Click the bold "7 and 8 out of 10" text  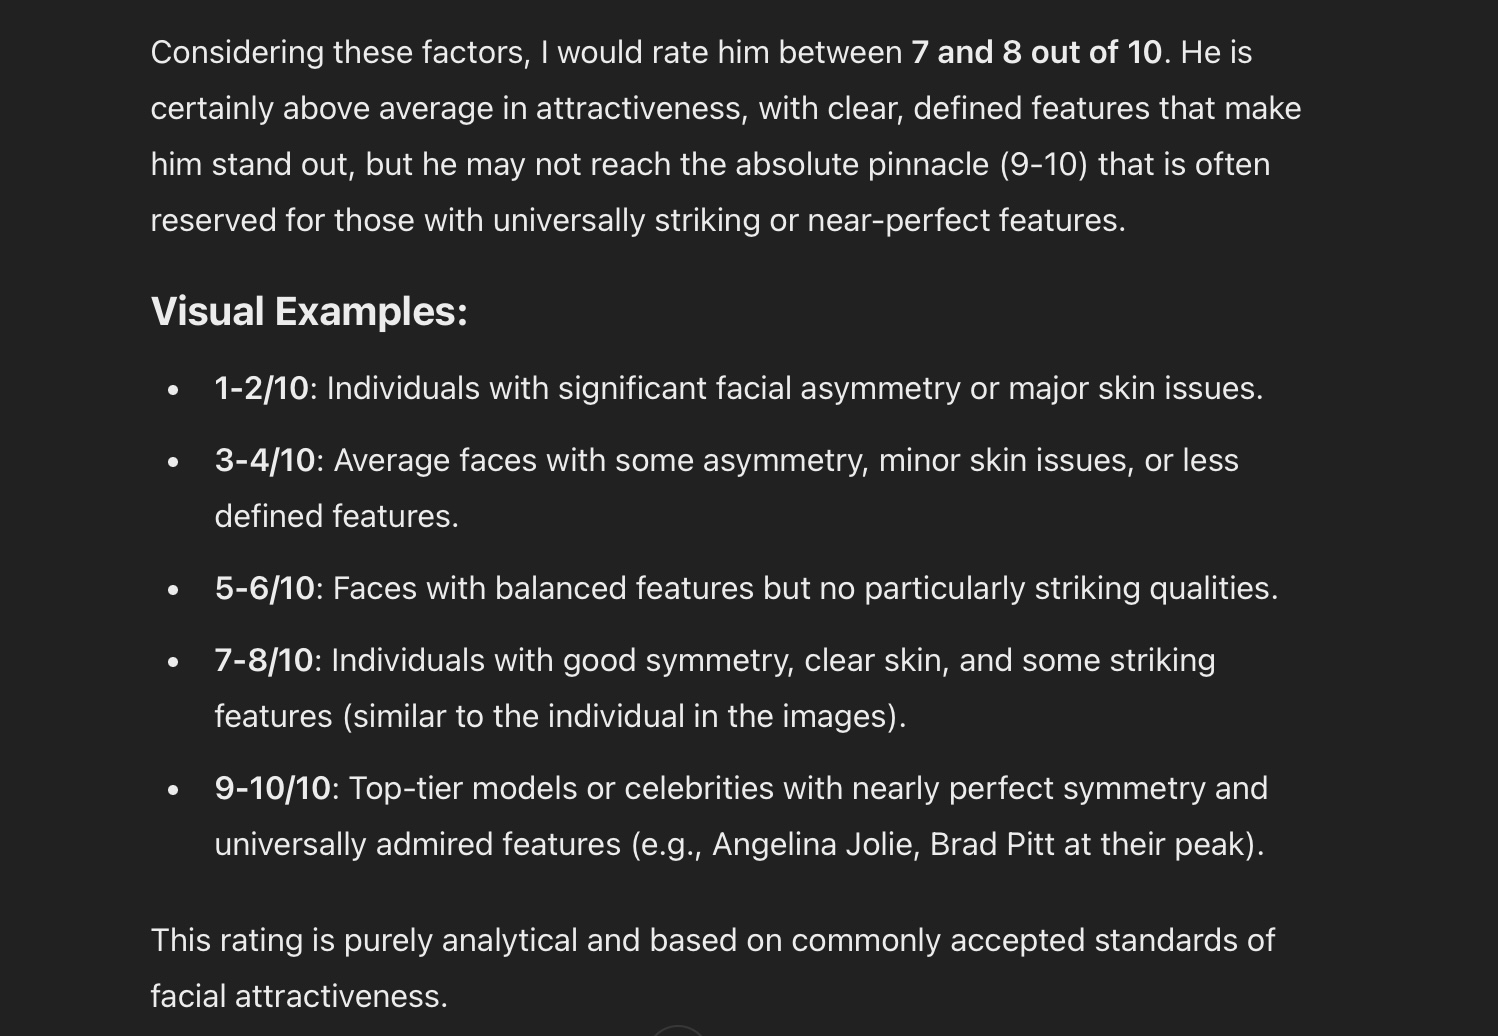(x=1036, y=52)
